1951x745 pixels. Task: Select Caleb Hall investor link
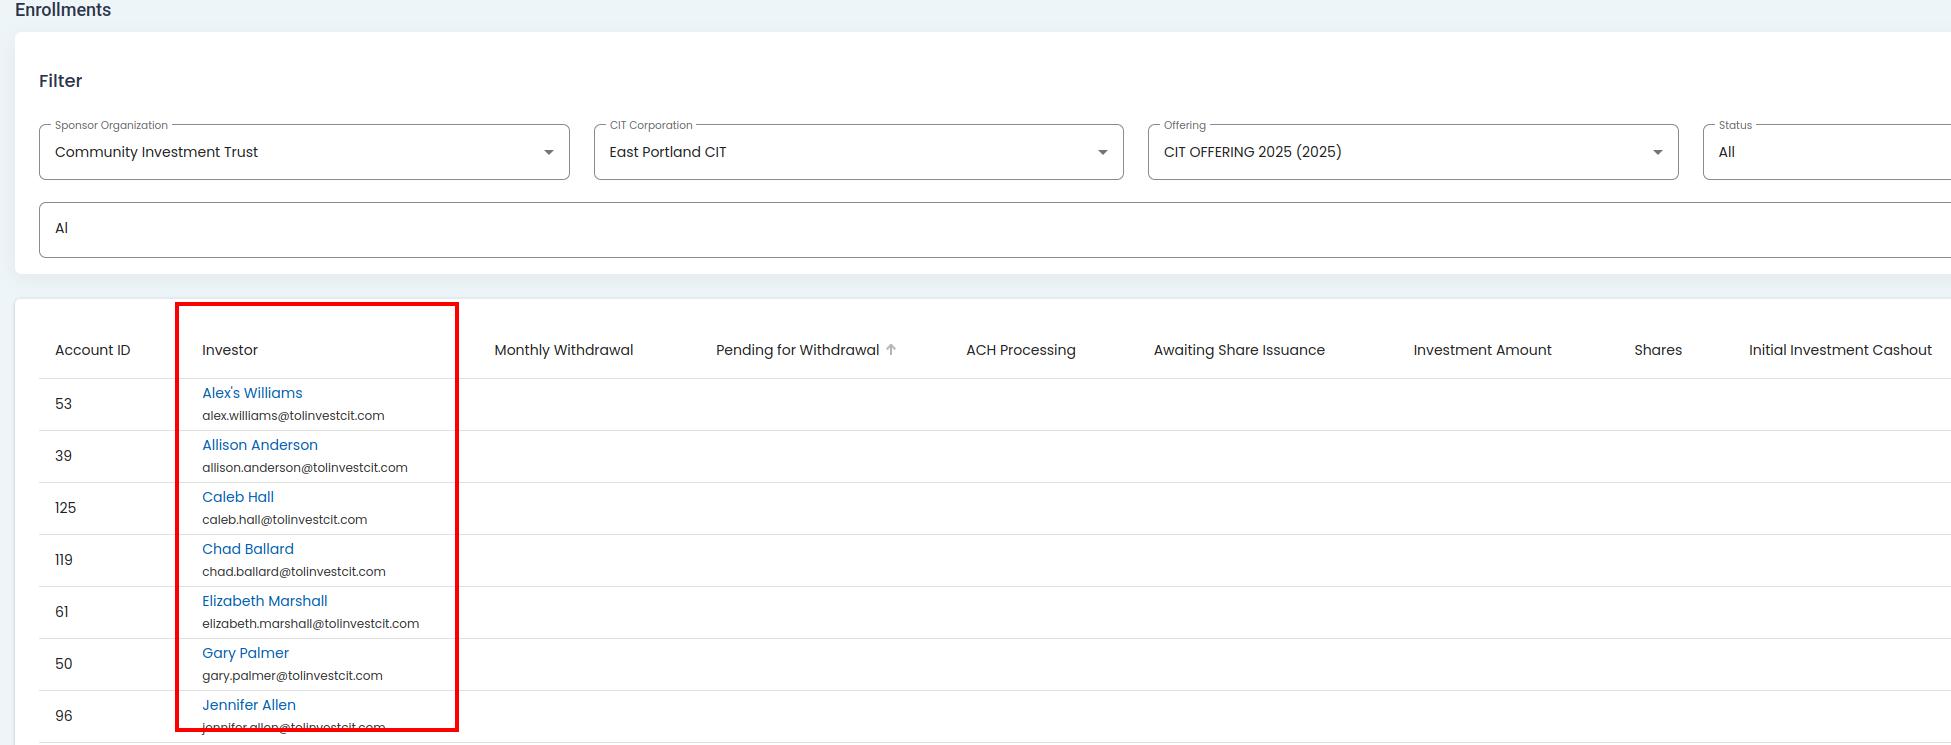click(238, 497)
